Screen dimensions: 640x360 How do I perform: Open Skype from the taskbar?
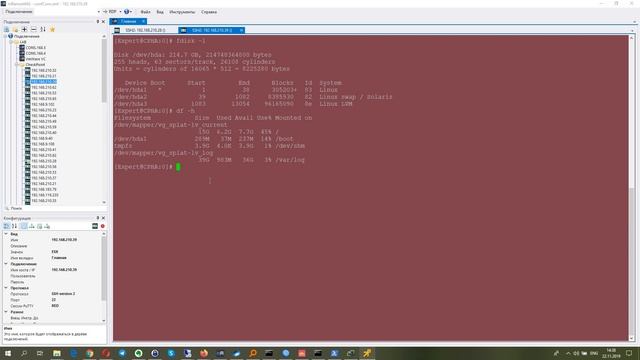click(171, 353)
